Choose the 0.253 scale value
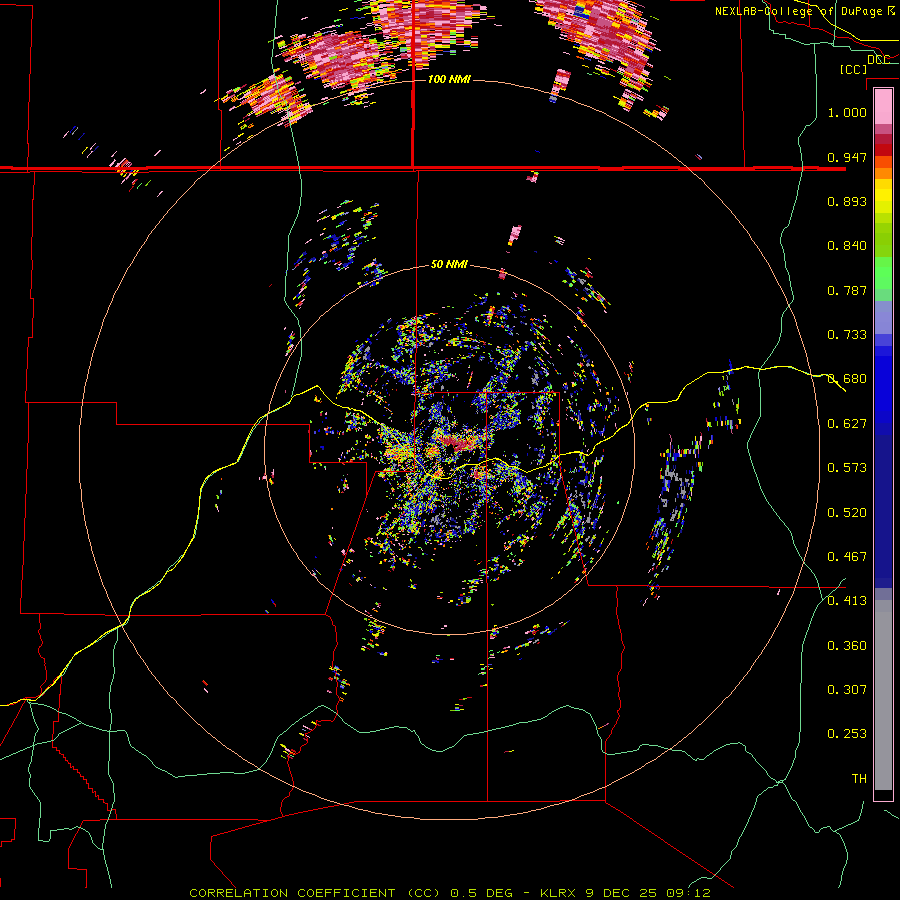This screenshot has width=900, height=900. 847,734
